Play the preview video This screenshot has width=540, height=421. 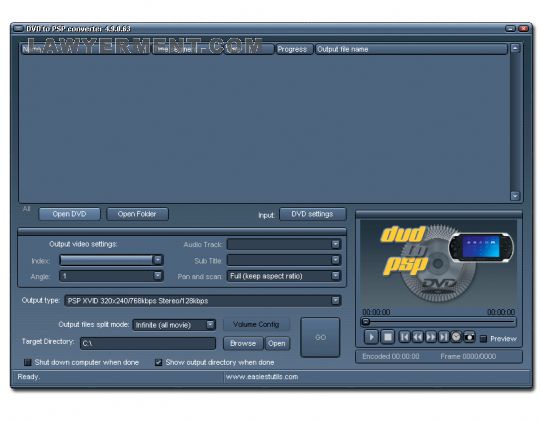[x=371, y=337]
